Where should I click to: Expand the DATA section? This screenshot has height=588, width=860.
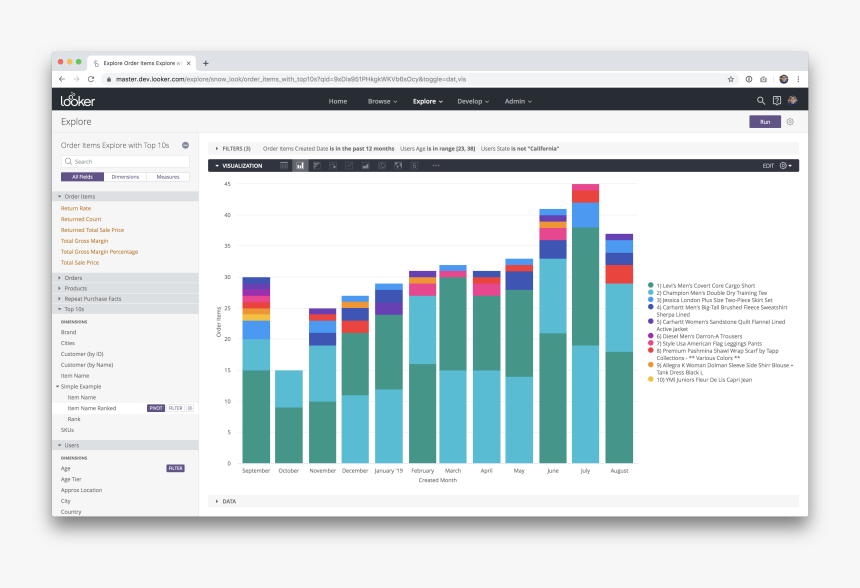click(226, 501)
